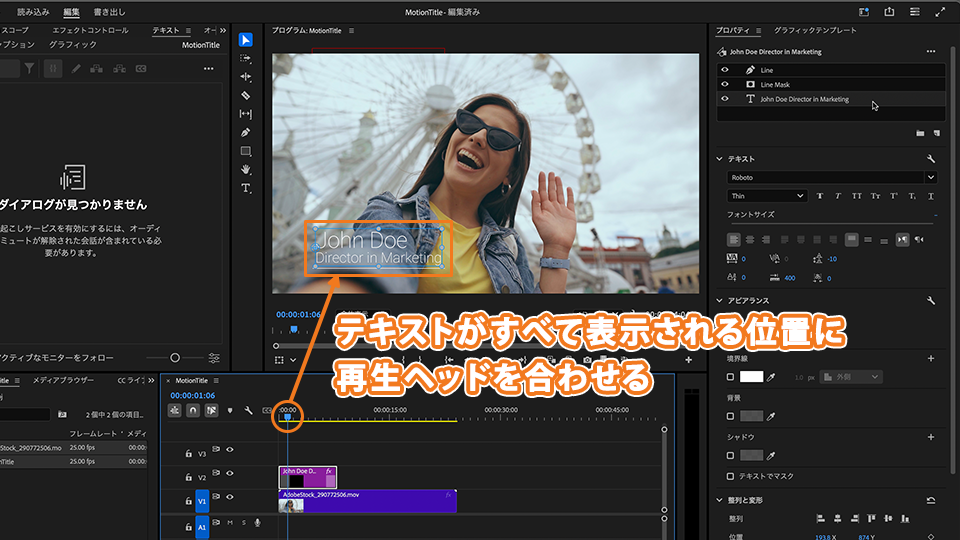Click the stroke color eyedropper

pos(771,376)
